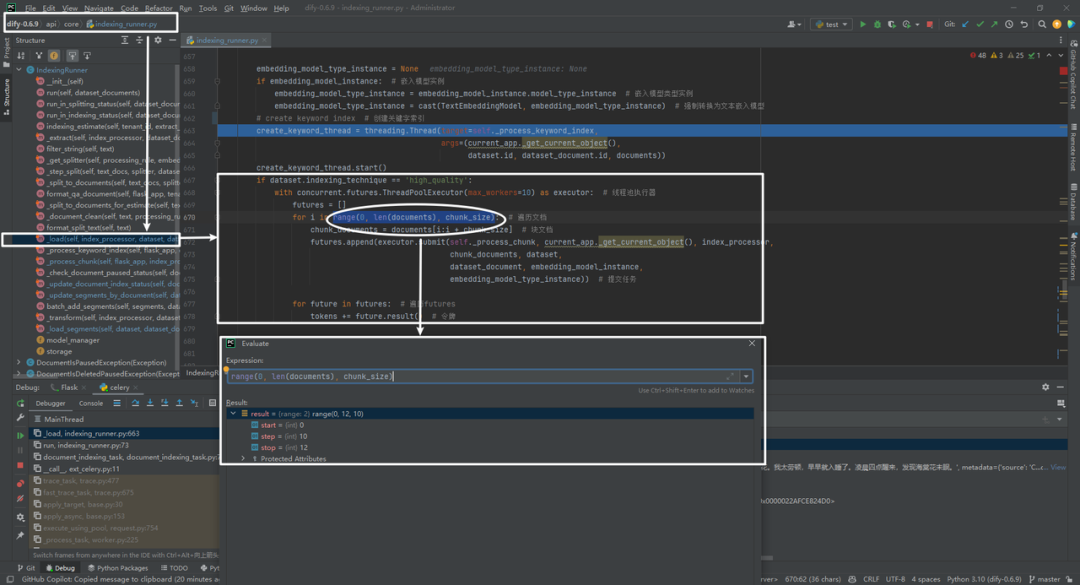Toggle Autoscroll from Source in Structure toolbar
The height and width of the screenshot is (585, 1080).
tap(87, 56)
